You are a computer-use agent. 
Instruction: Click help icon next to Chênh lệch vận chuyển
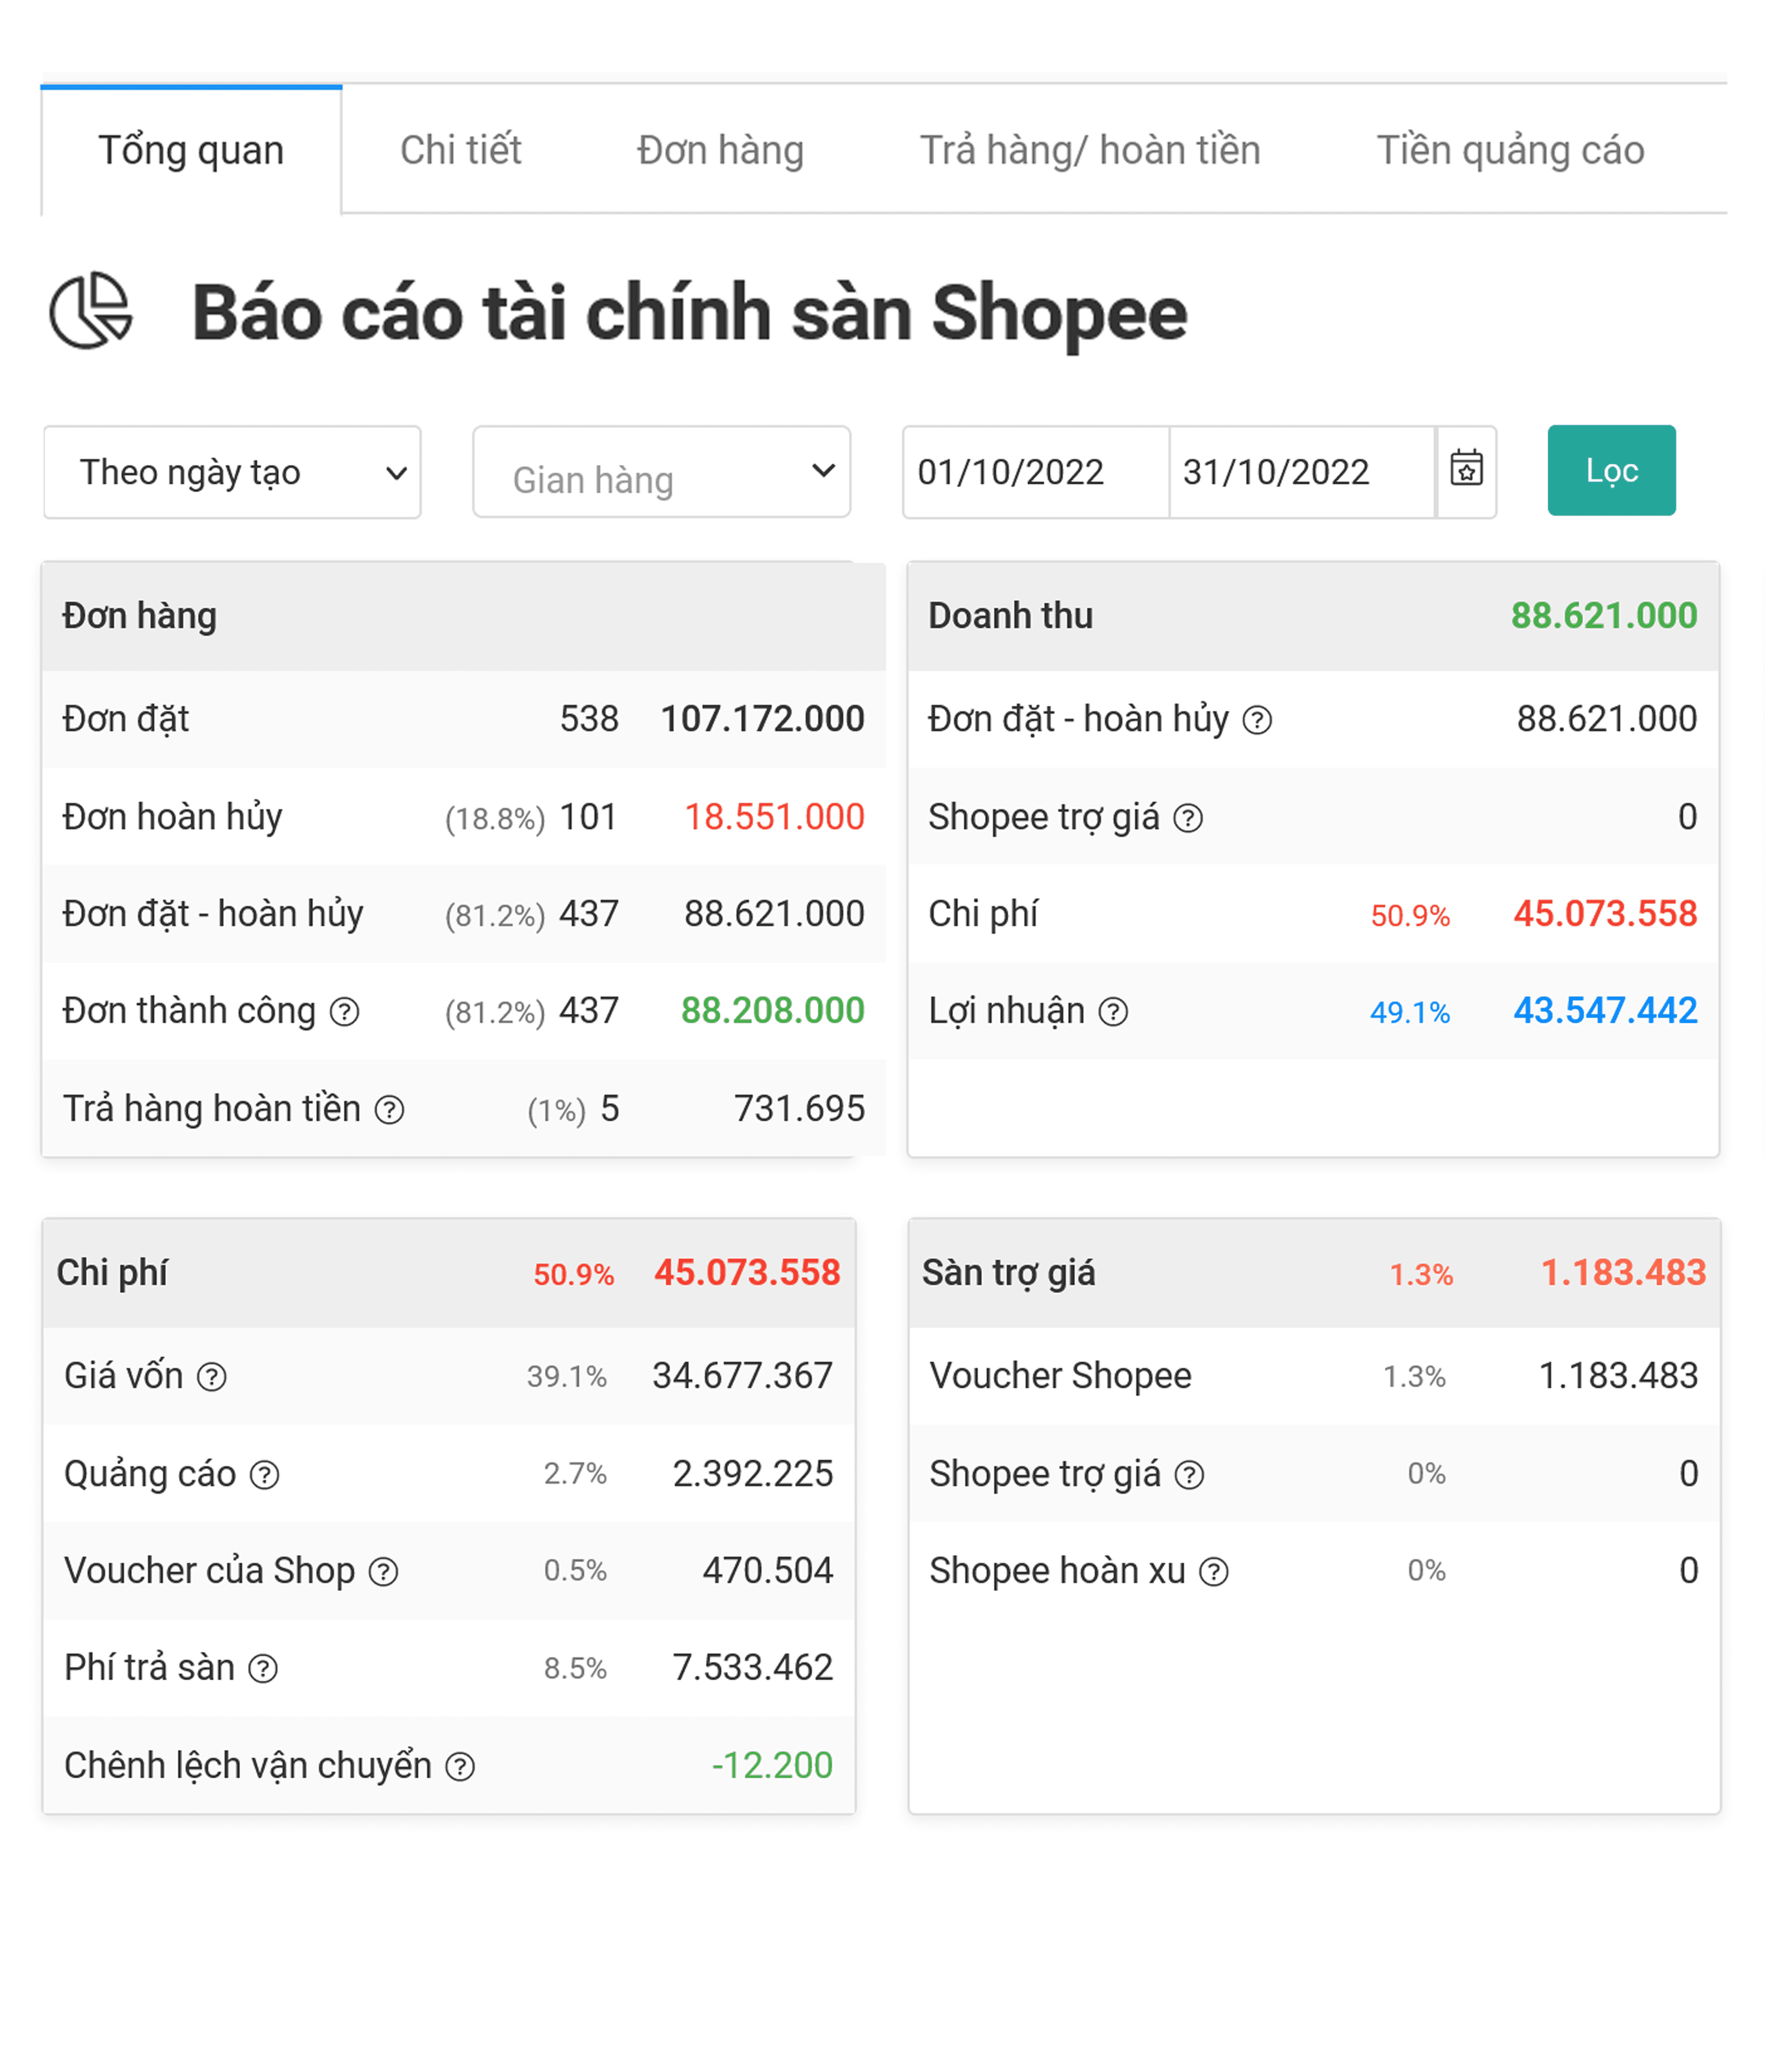460,1767
